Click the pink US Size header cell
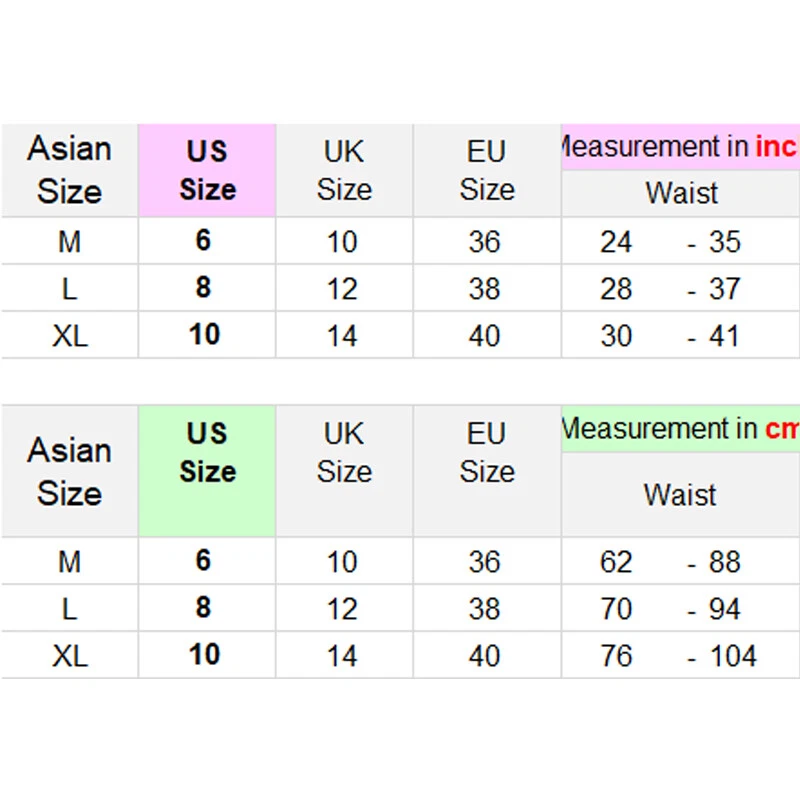This screenshot has height=800, width=800. tap(207, 170)
